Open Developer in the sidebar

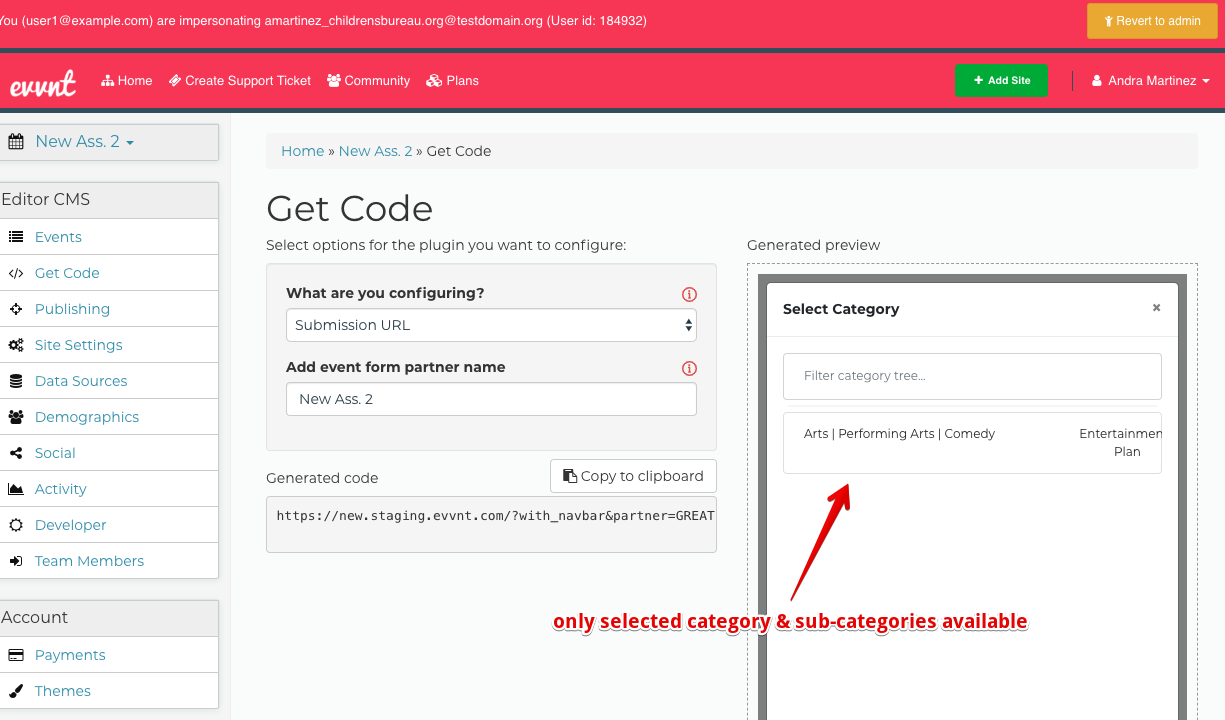(70, 525)
